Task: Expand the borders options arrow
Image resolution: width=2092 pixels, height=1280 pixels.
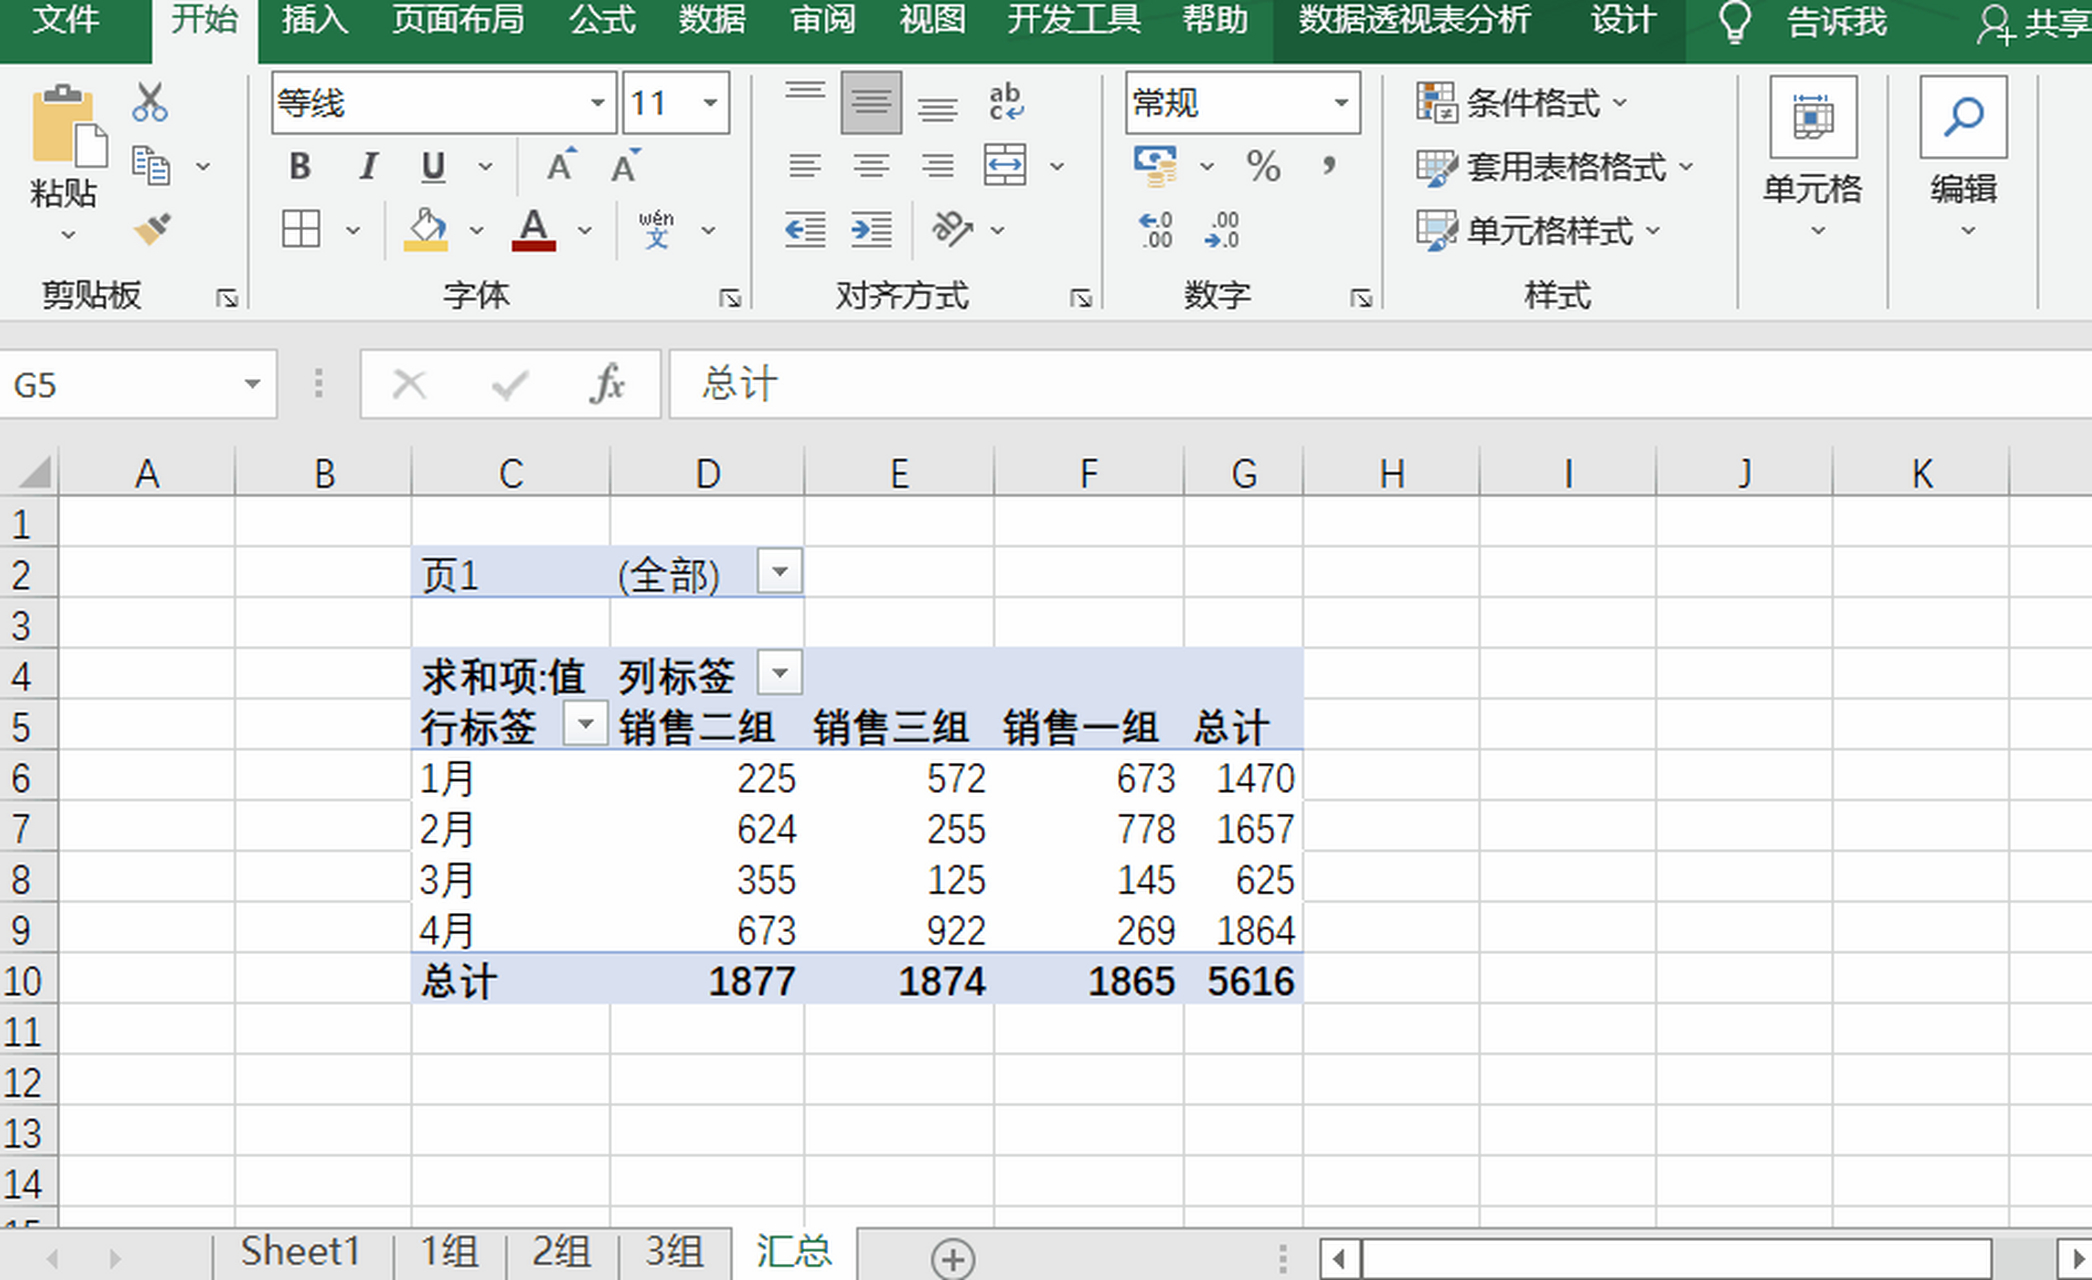Action: 353,230
